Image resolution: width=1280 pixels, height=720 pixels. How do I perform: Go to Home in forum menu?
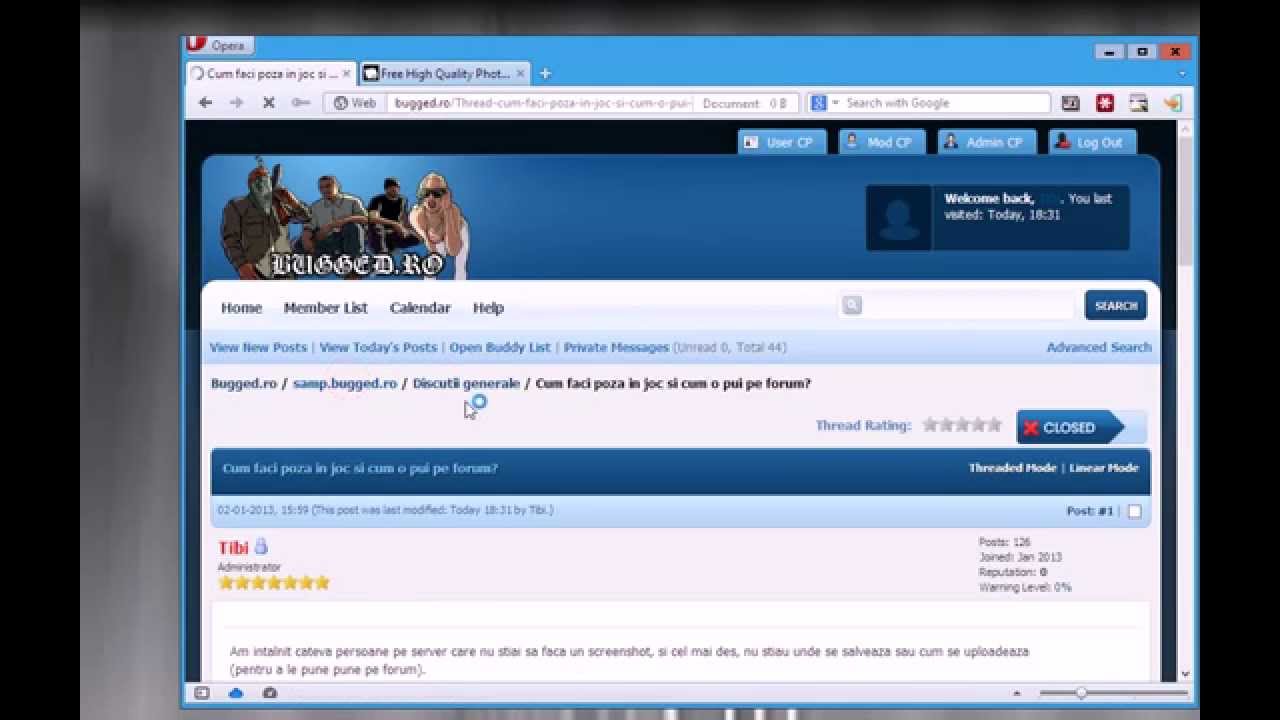point(241,308)
